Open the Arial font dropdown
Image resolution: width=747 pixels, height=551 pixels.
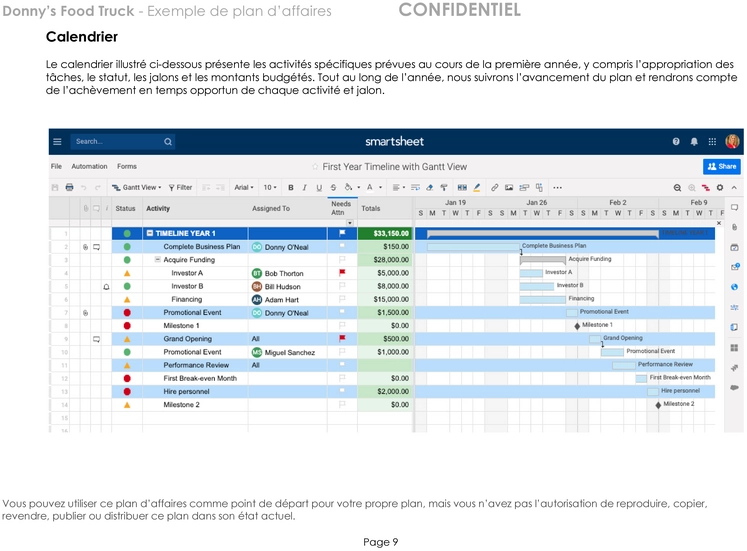click(244, 188)
